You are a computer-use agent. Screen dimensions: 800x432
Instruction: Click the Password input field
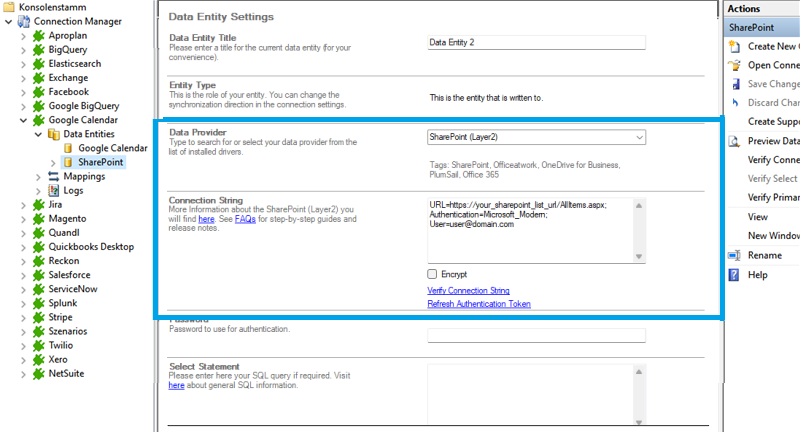pyautogui.click(x=536, y=336)
